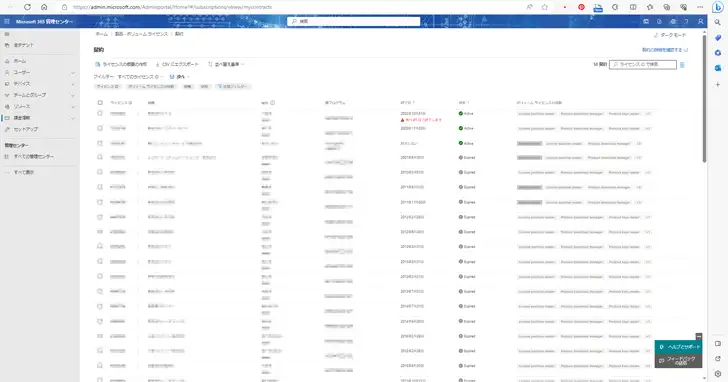Check the second contract row checkbox
The image size is (728, 382).
tap(100, 128)
